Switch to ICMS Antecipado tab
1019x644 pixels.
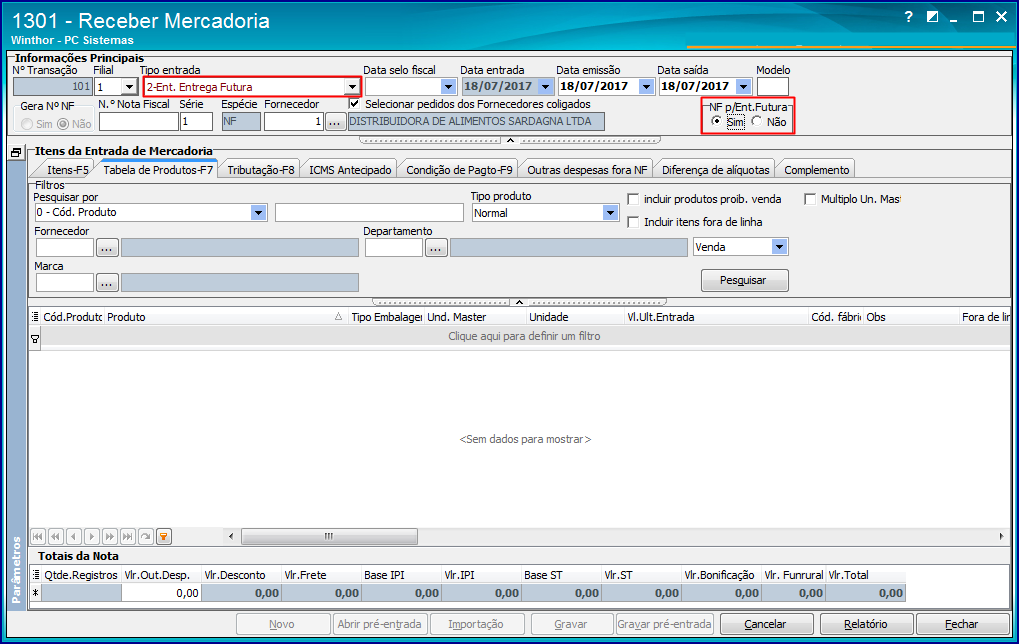pyautogui.click(x=350, y=170)
